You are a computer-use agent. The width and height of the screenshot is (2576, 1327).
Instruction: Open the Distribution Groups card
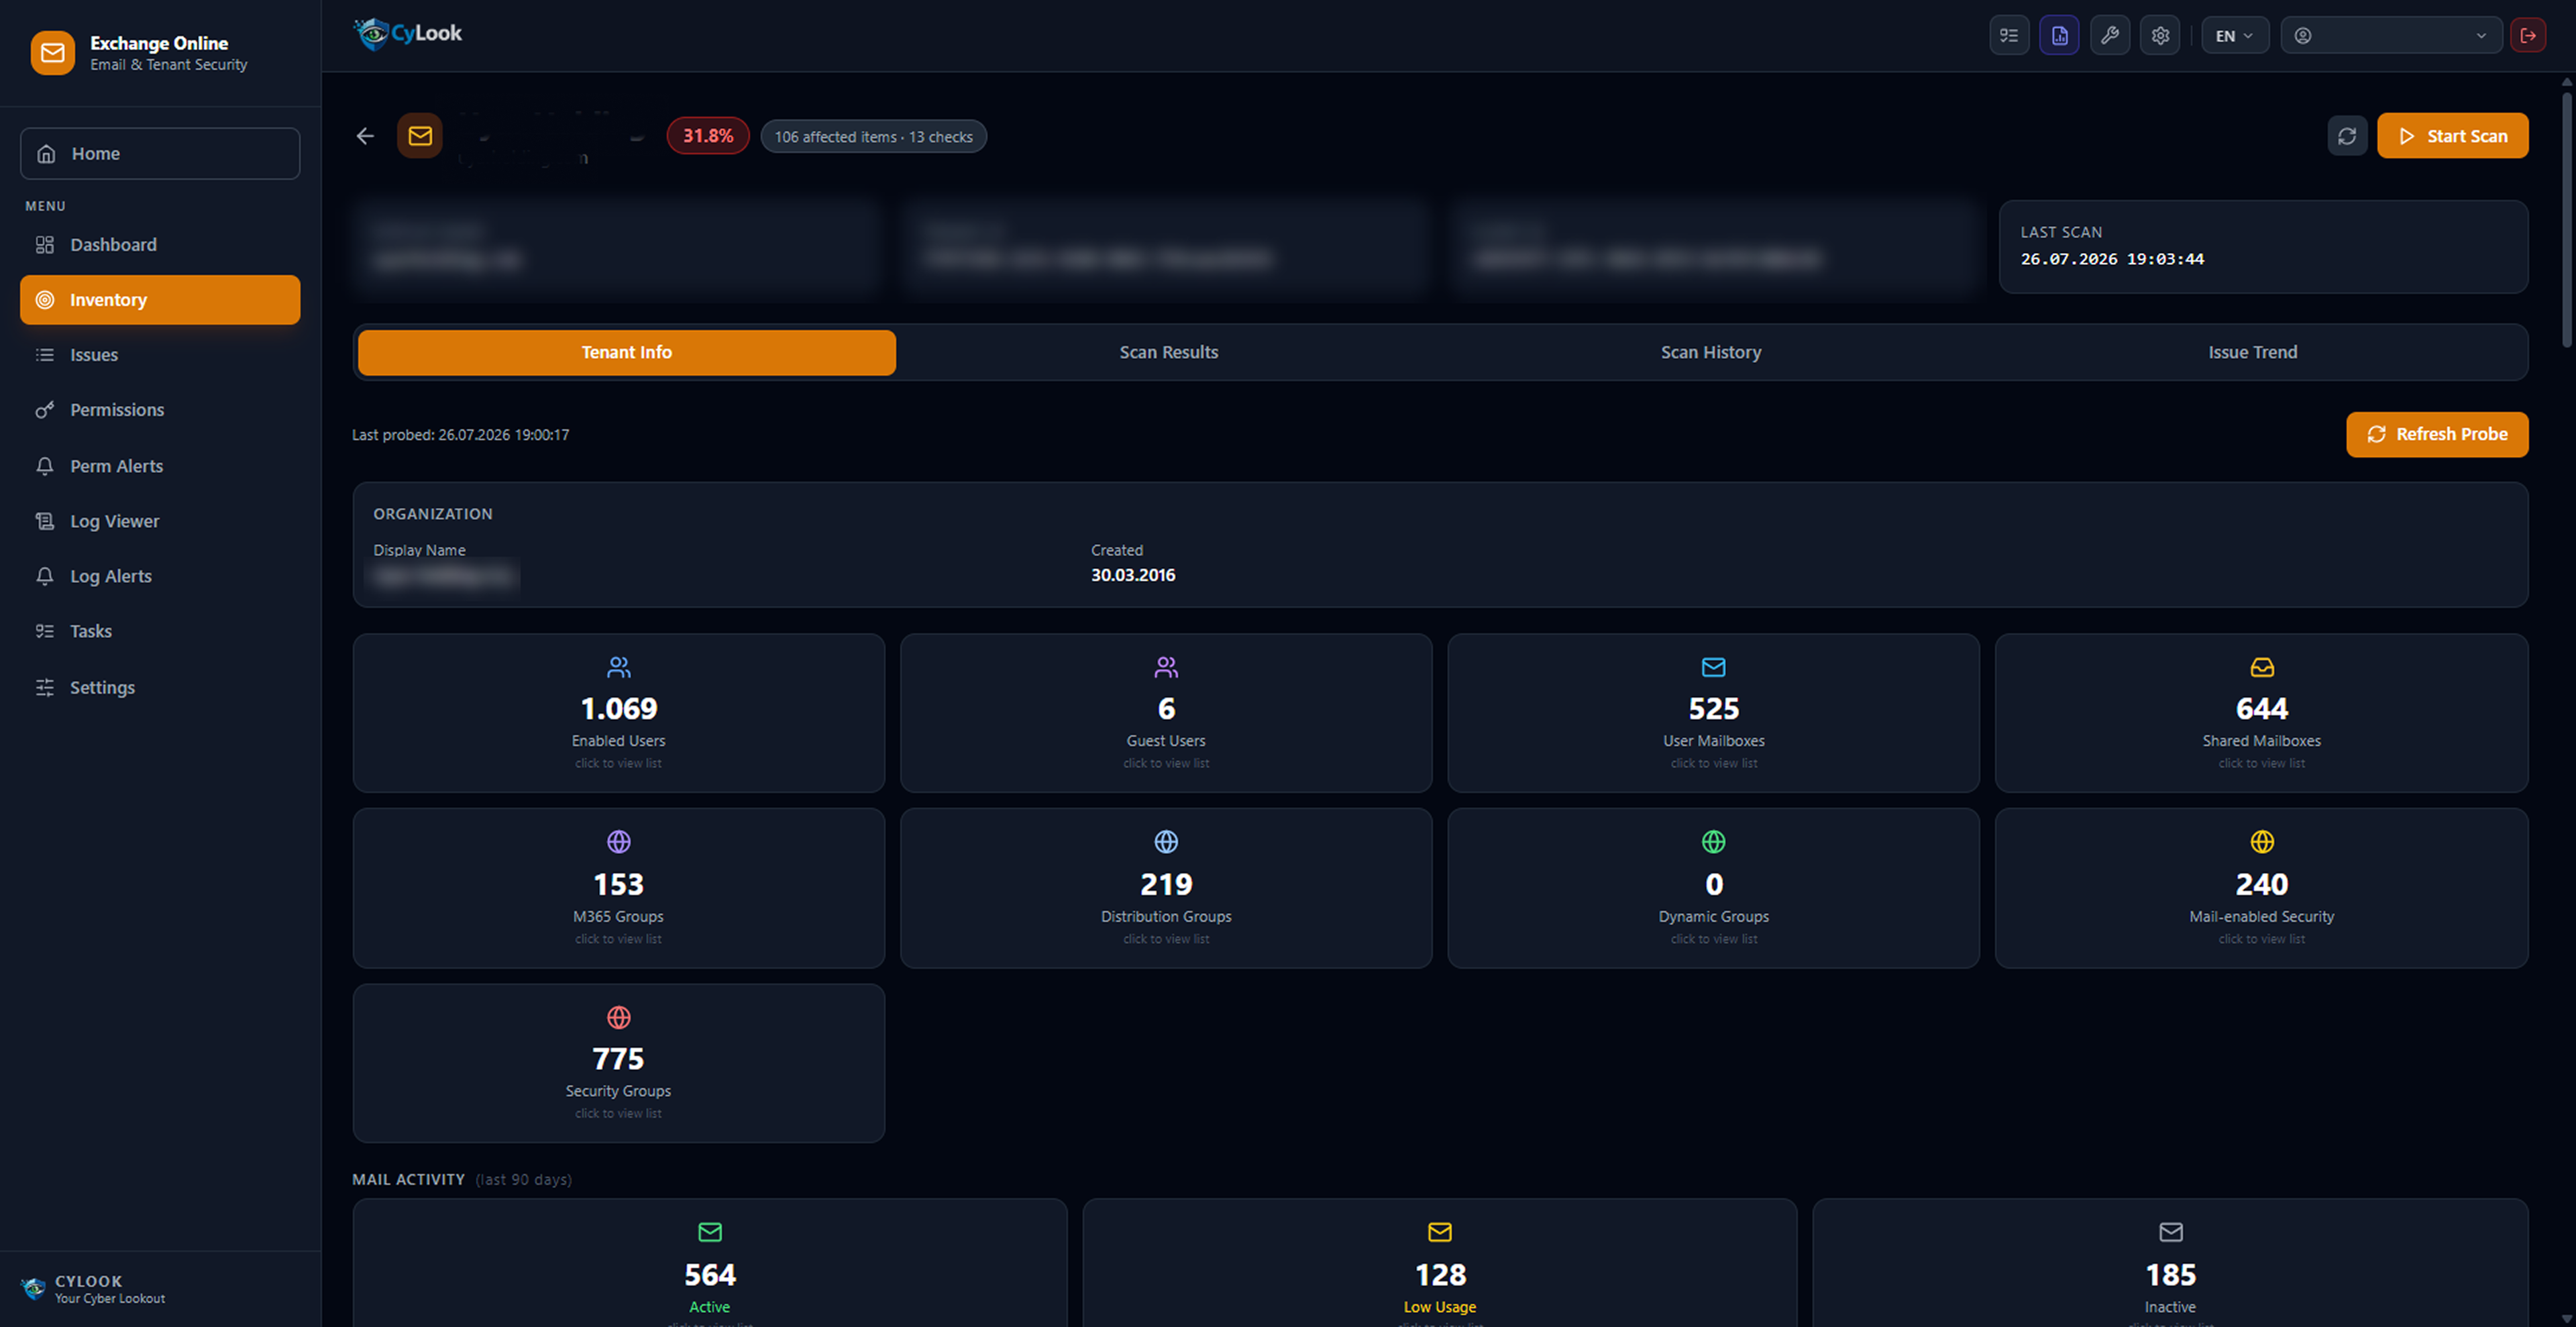(x=1166, y=888)
